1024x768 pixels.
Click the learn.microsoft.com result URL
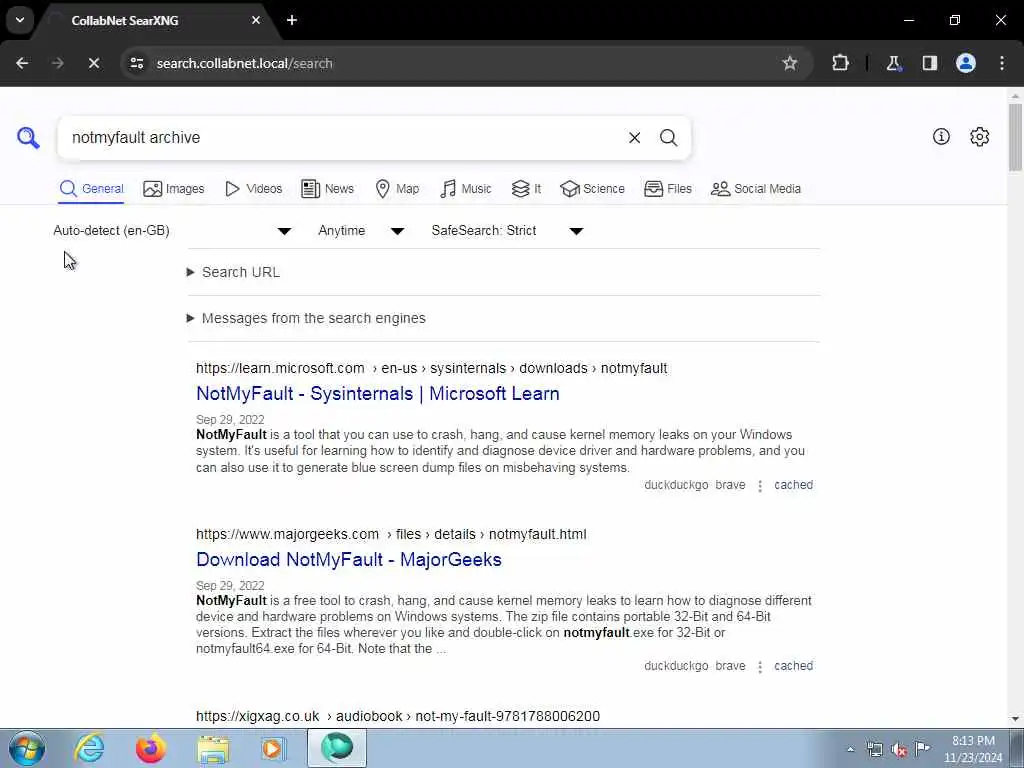pyautogui.click(x=432, y=368)
